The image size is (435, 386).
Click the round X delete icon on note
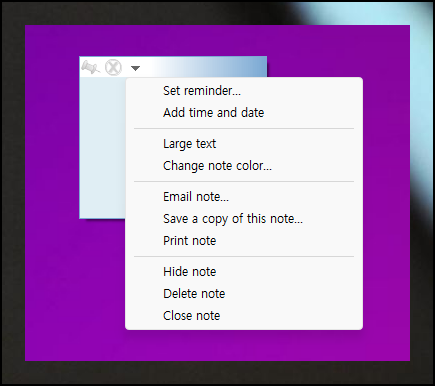point(113,67)
